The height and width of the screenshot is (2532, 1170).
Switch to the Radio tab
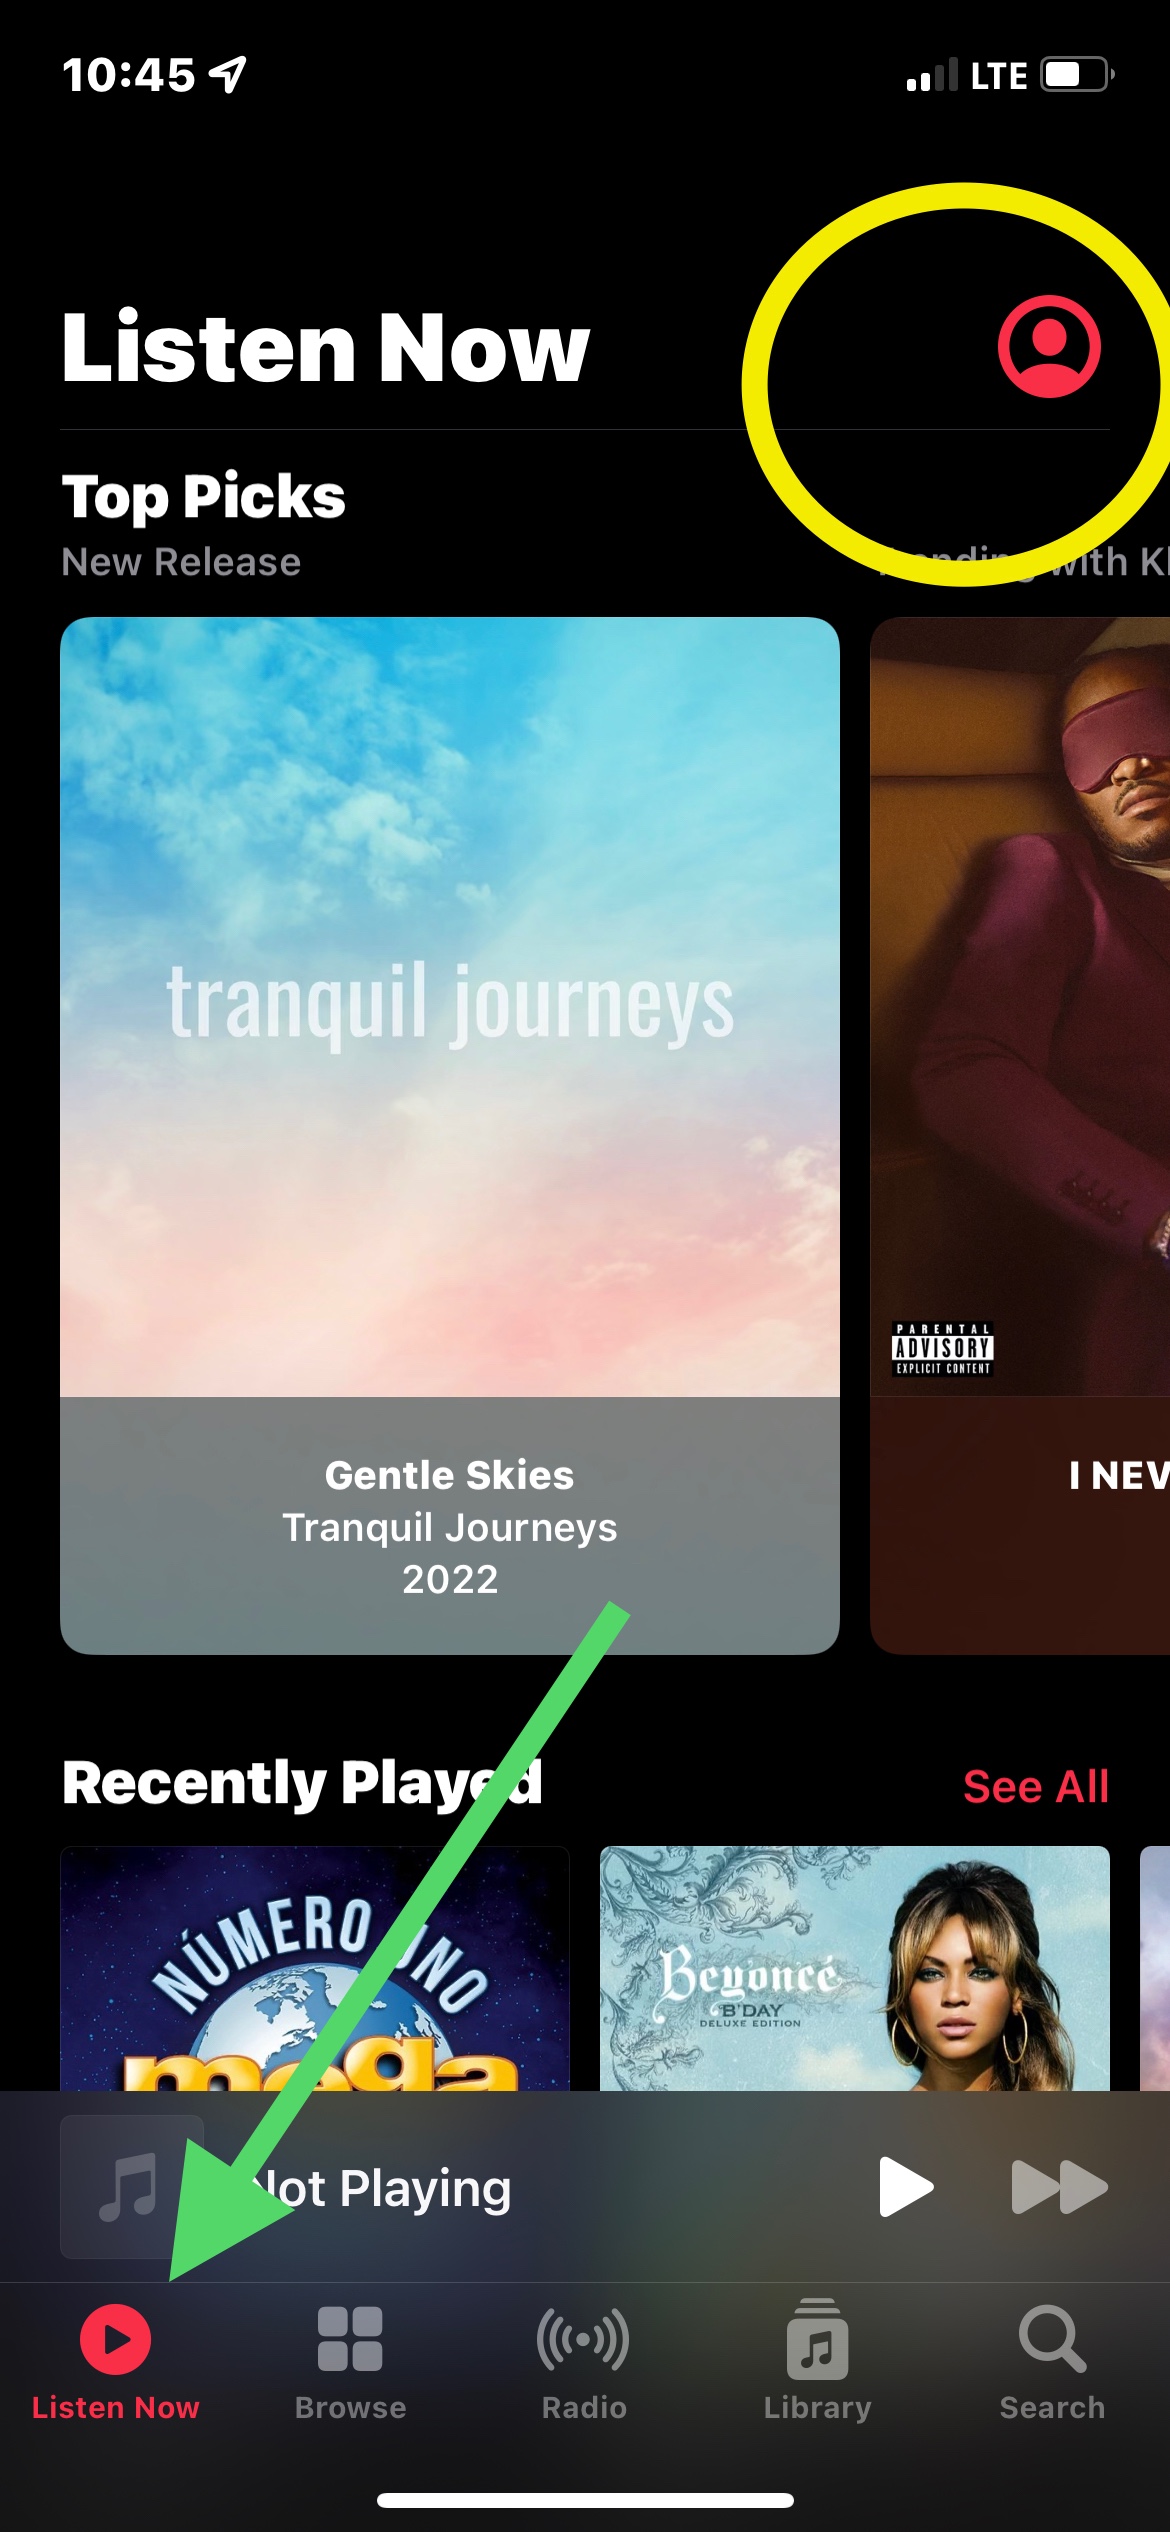(x=584, y=2362)
